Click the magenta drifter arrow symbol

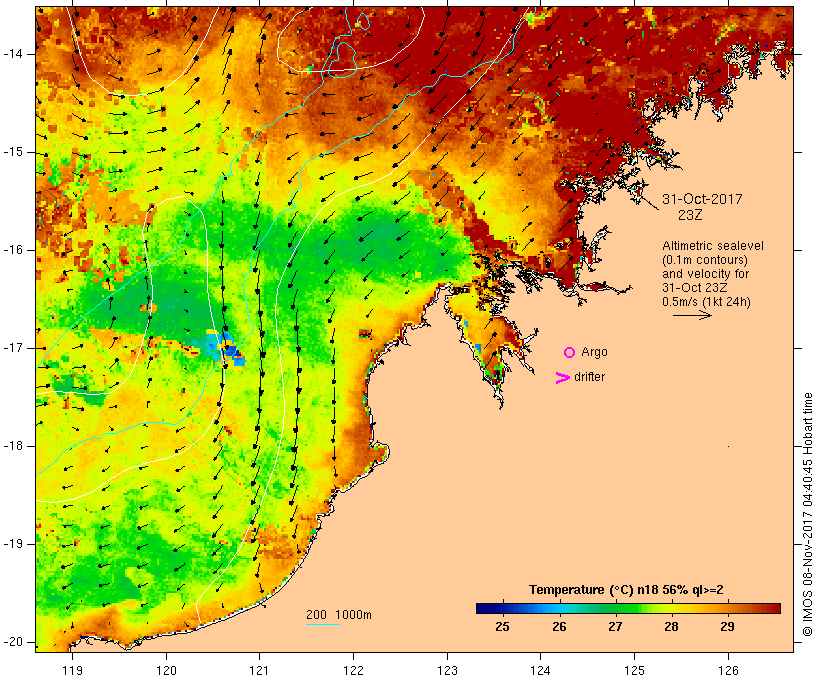coord(562,378)
